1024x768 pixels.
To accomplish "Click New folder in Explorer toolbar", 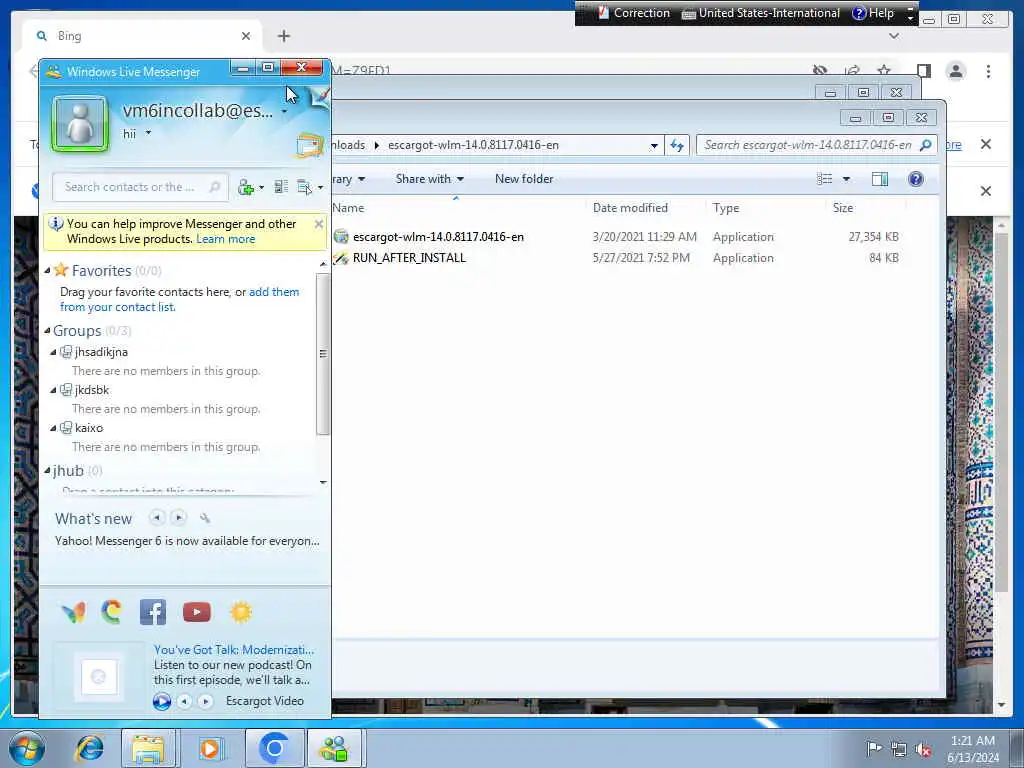I will click(x=524, y=179).
